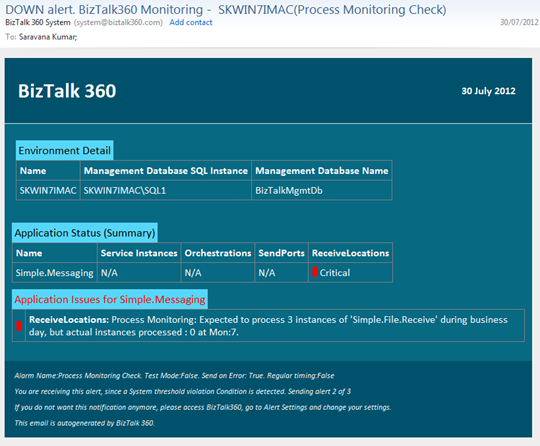
Task: Click the Critical status text
Action: 335,273
